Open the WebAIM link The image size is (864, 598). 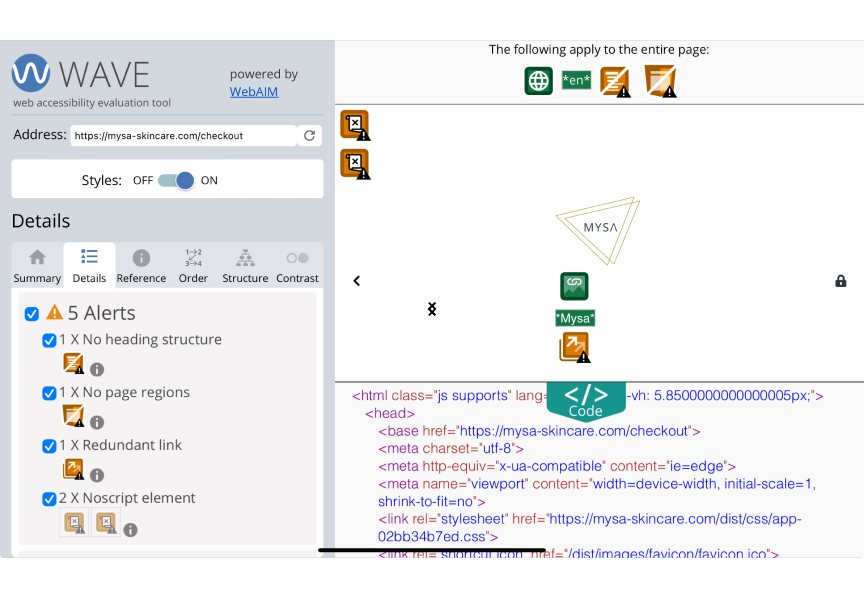coord(254,92)
